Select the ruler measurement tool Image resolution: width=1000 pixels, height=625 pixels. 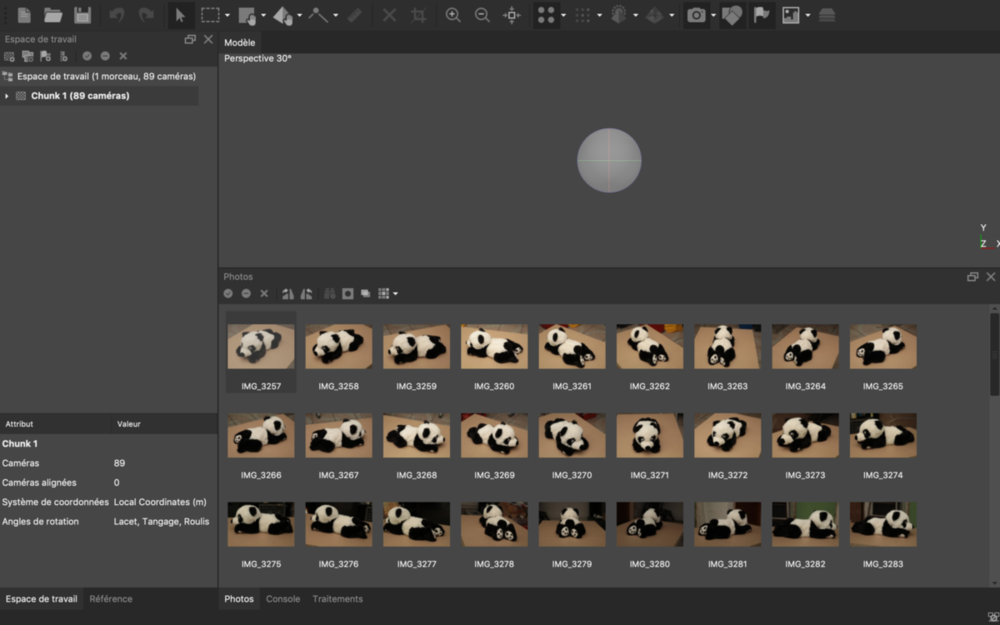pyautogui.click(x=355, y=15)
